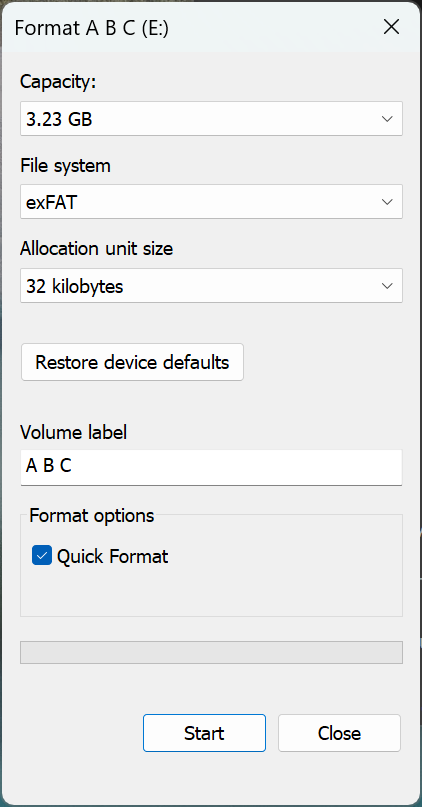Viewport: 422px width, 807px height.
Task: Click the chevron arrow beside exFAT
Action: click(387, 202)
